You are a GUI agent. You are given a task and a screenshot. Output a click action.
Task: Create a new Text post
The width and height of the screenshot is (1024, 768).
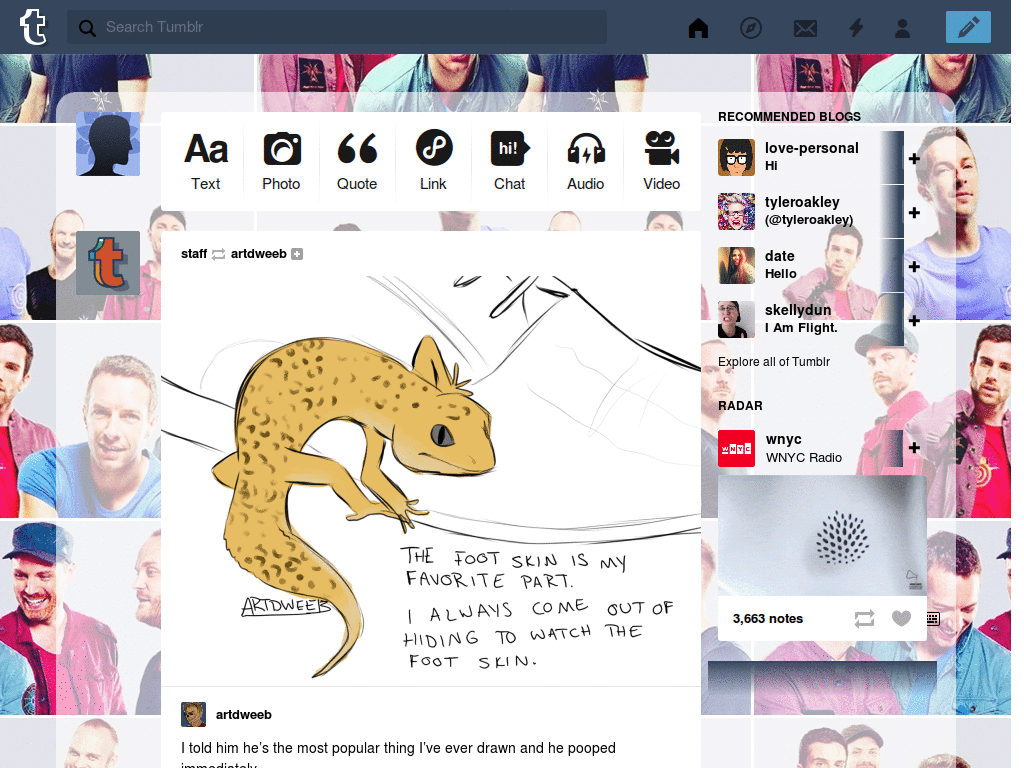click(206, 161)
